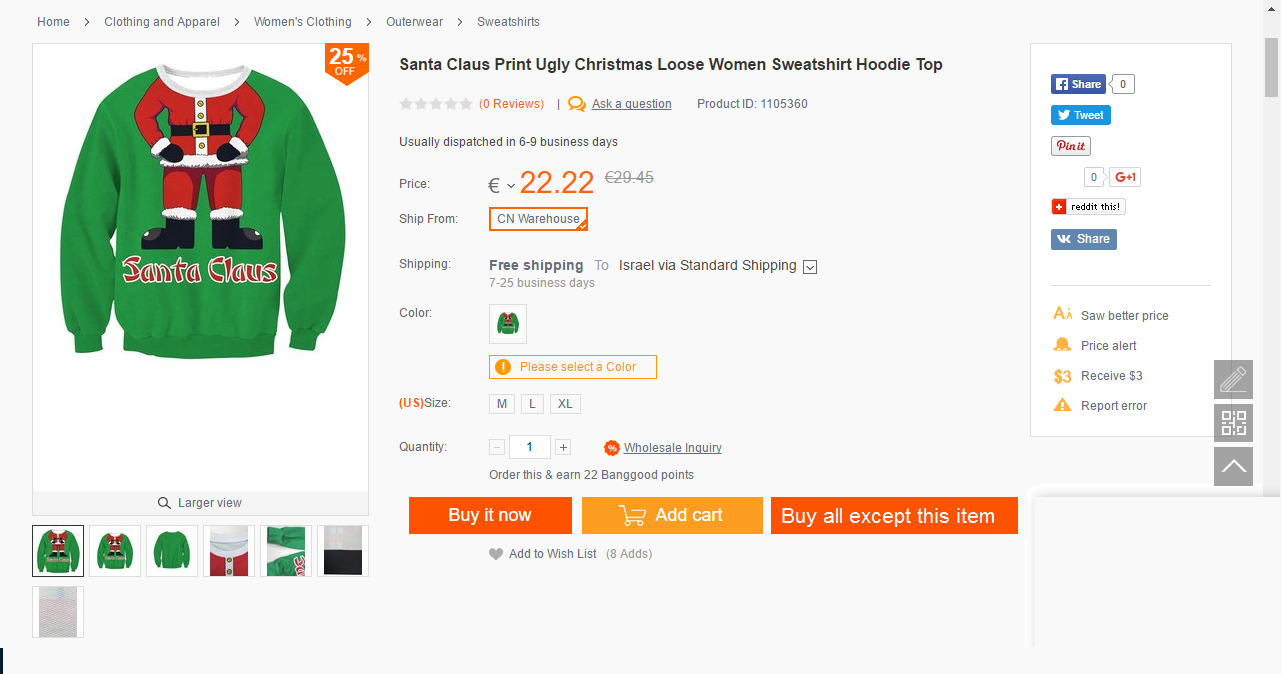Expand shipping destination and method dropdown
The height and width of the screenshot is (674, 1282).
(810, 266)
